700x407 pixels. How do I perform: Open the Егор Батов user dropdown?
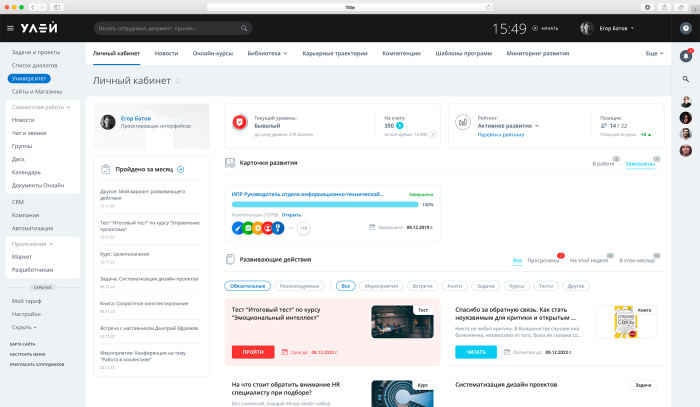point(614,28)
